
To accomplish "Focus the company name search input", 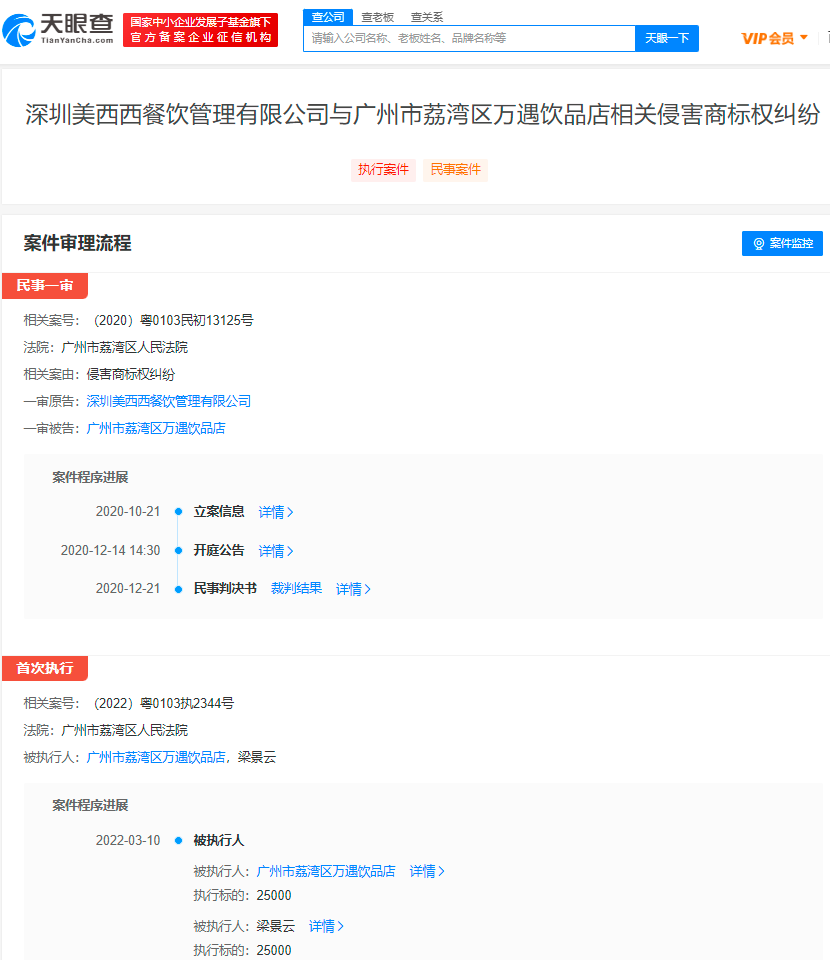I will point(469,39).
